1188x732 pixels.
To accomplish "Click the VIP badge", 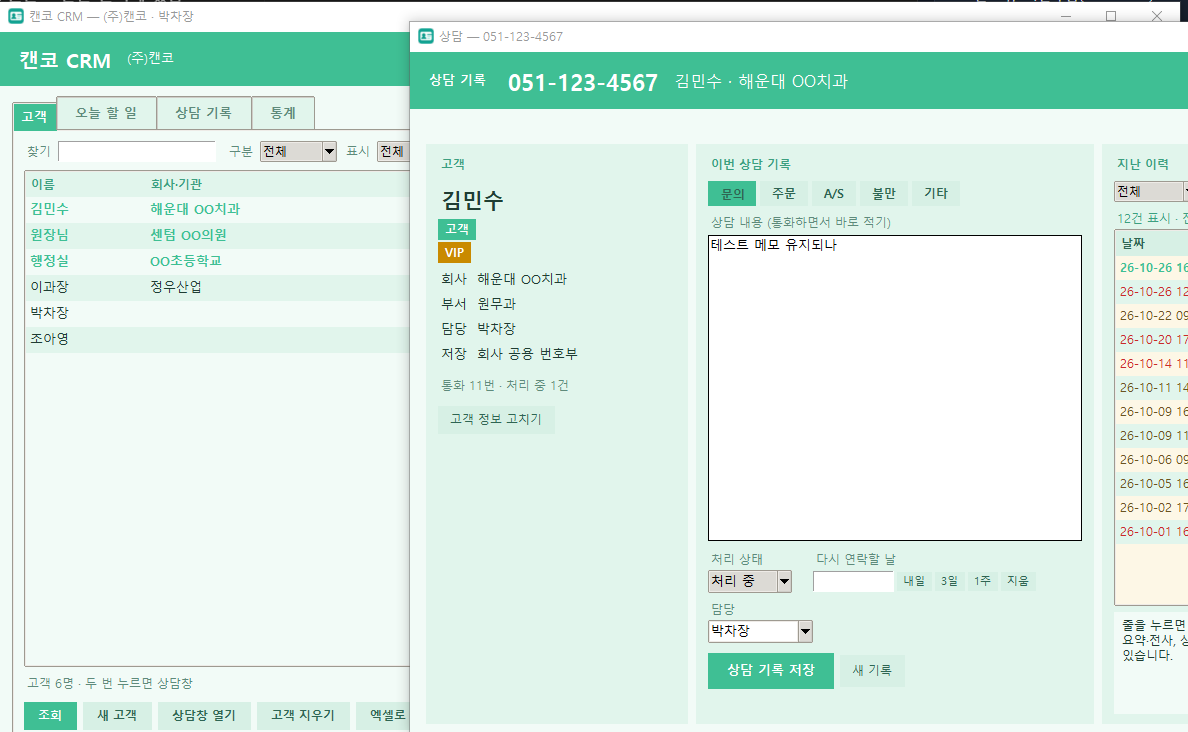I will click(455, 253).
